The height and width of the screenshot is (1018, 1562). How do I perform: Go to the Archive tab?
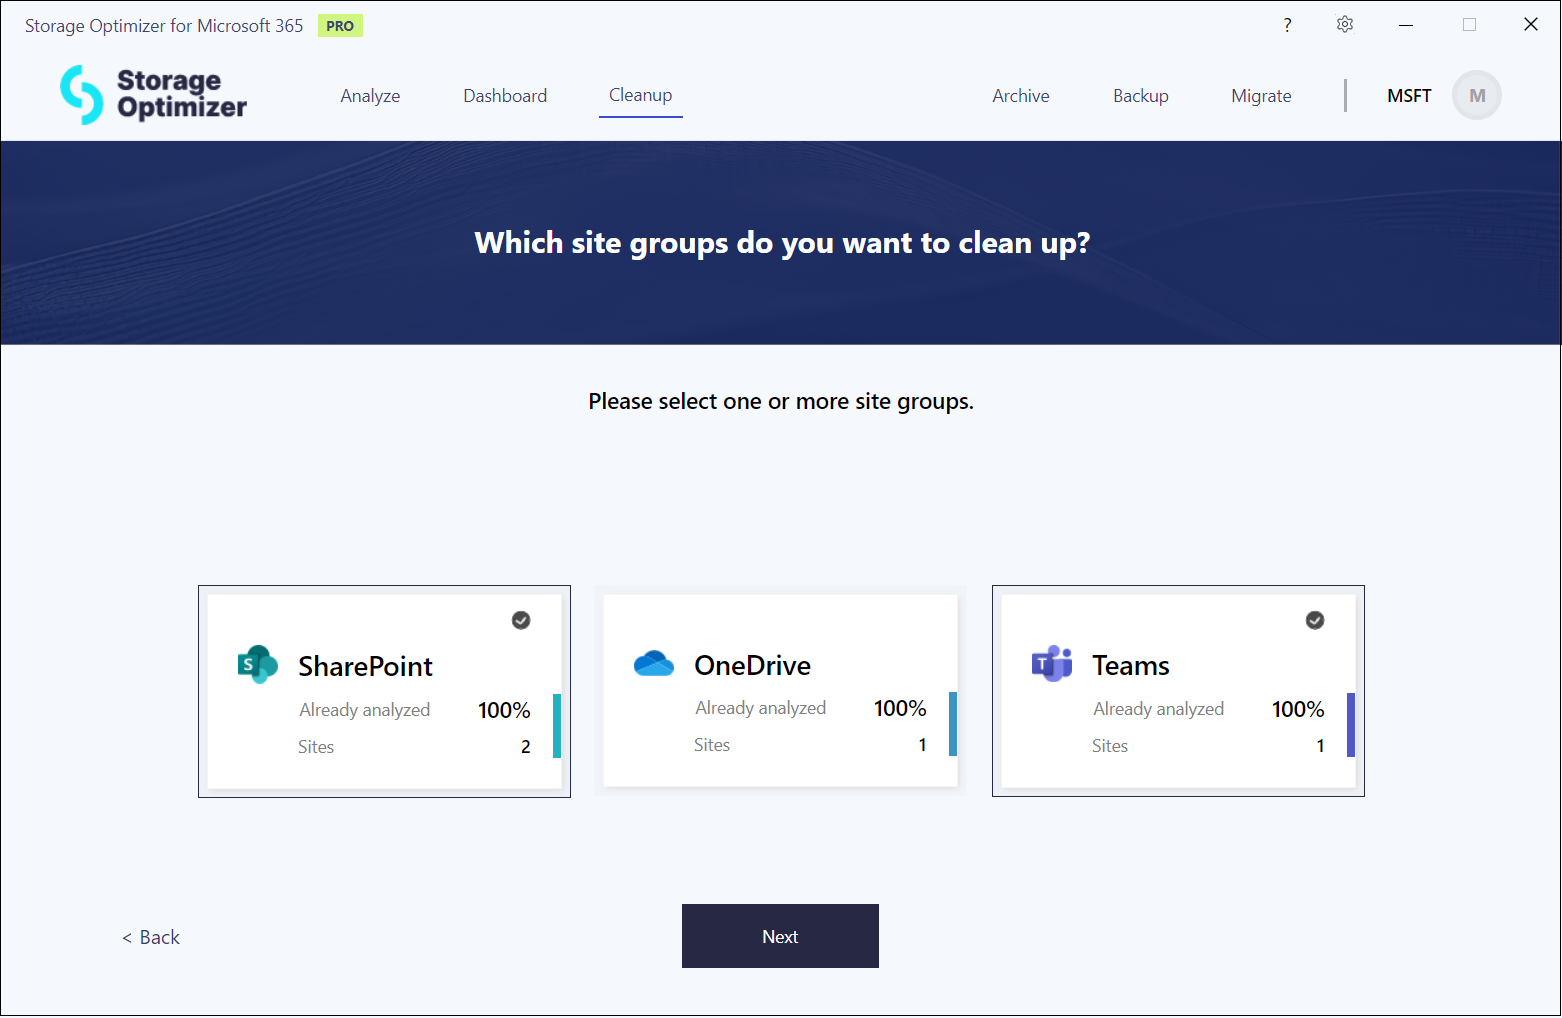[x=1021, y=96]
